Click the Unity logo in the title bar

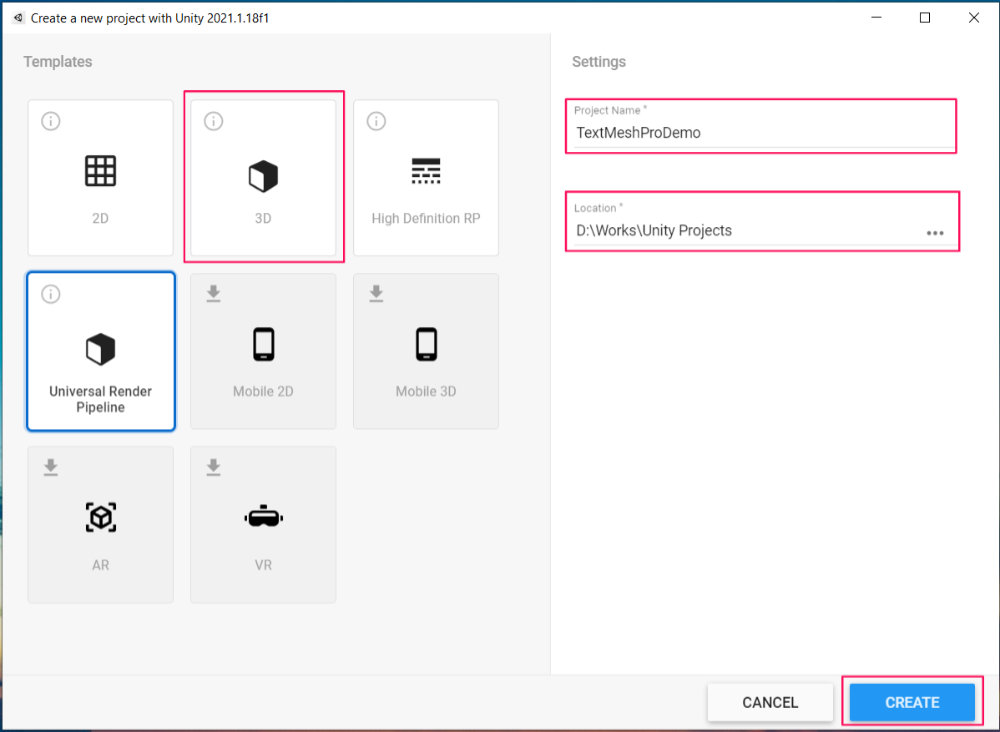click(18, 18)
